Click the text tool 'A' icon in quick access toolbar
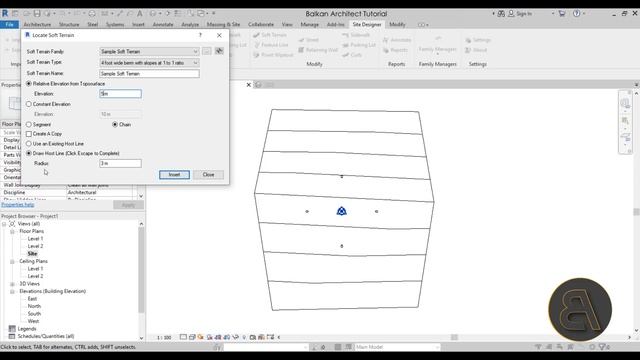 pos(140,13)
